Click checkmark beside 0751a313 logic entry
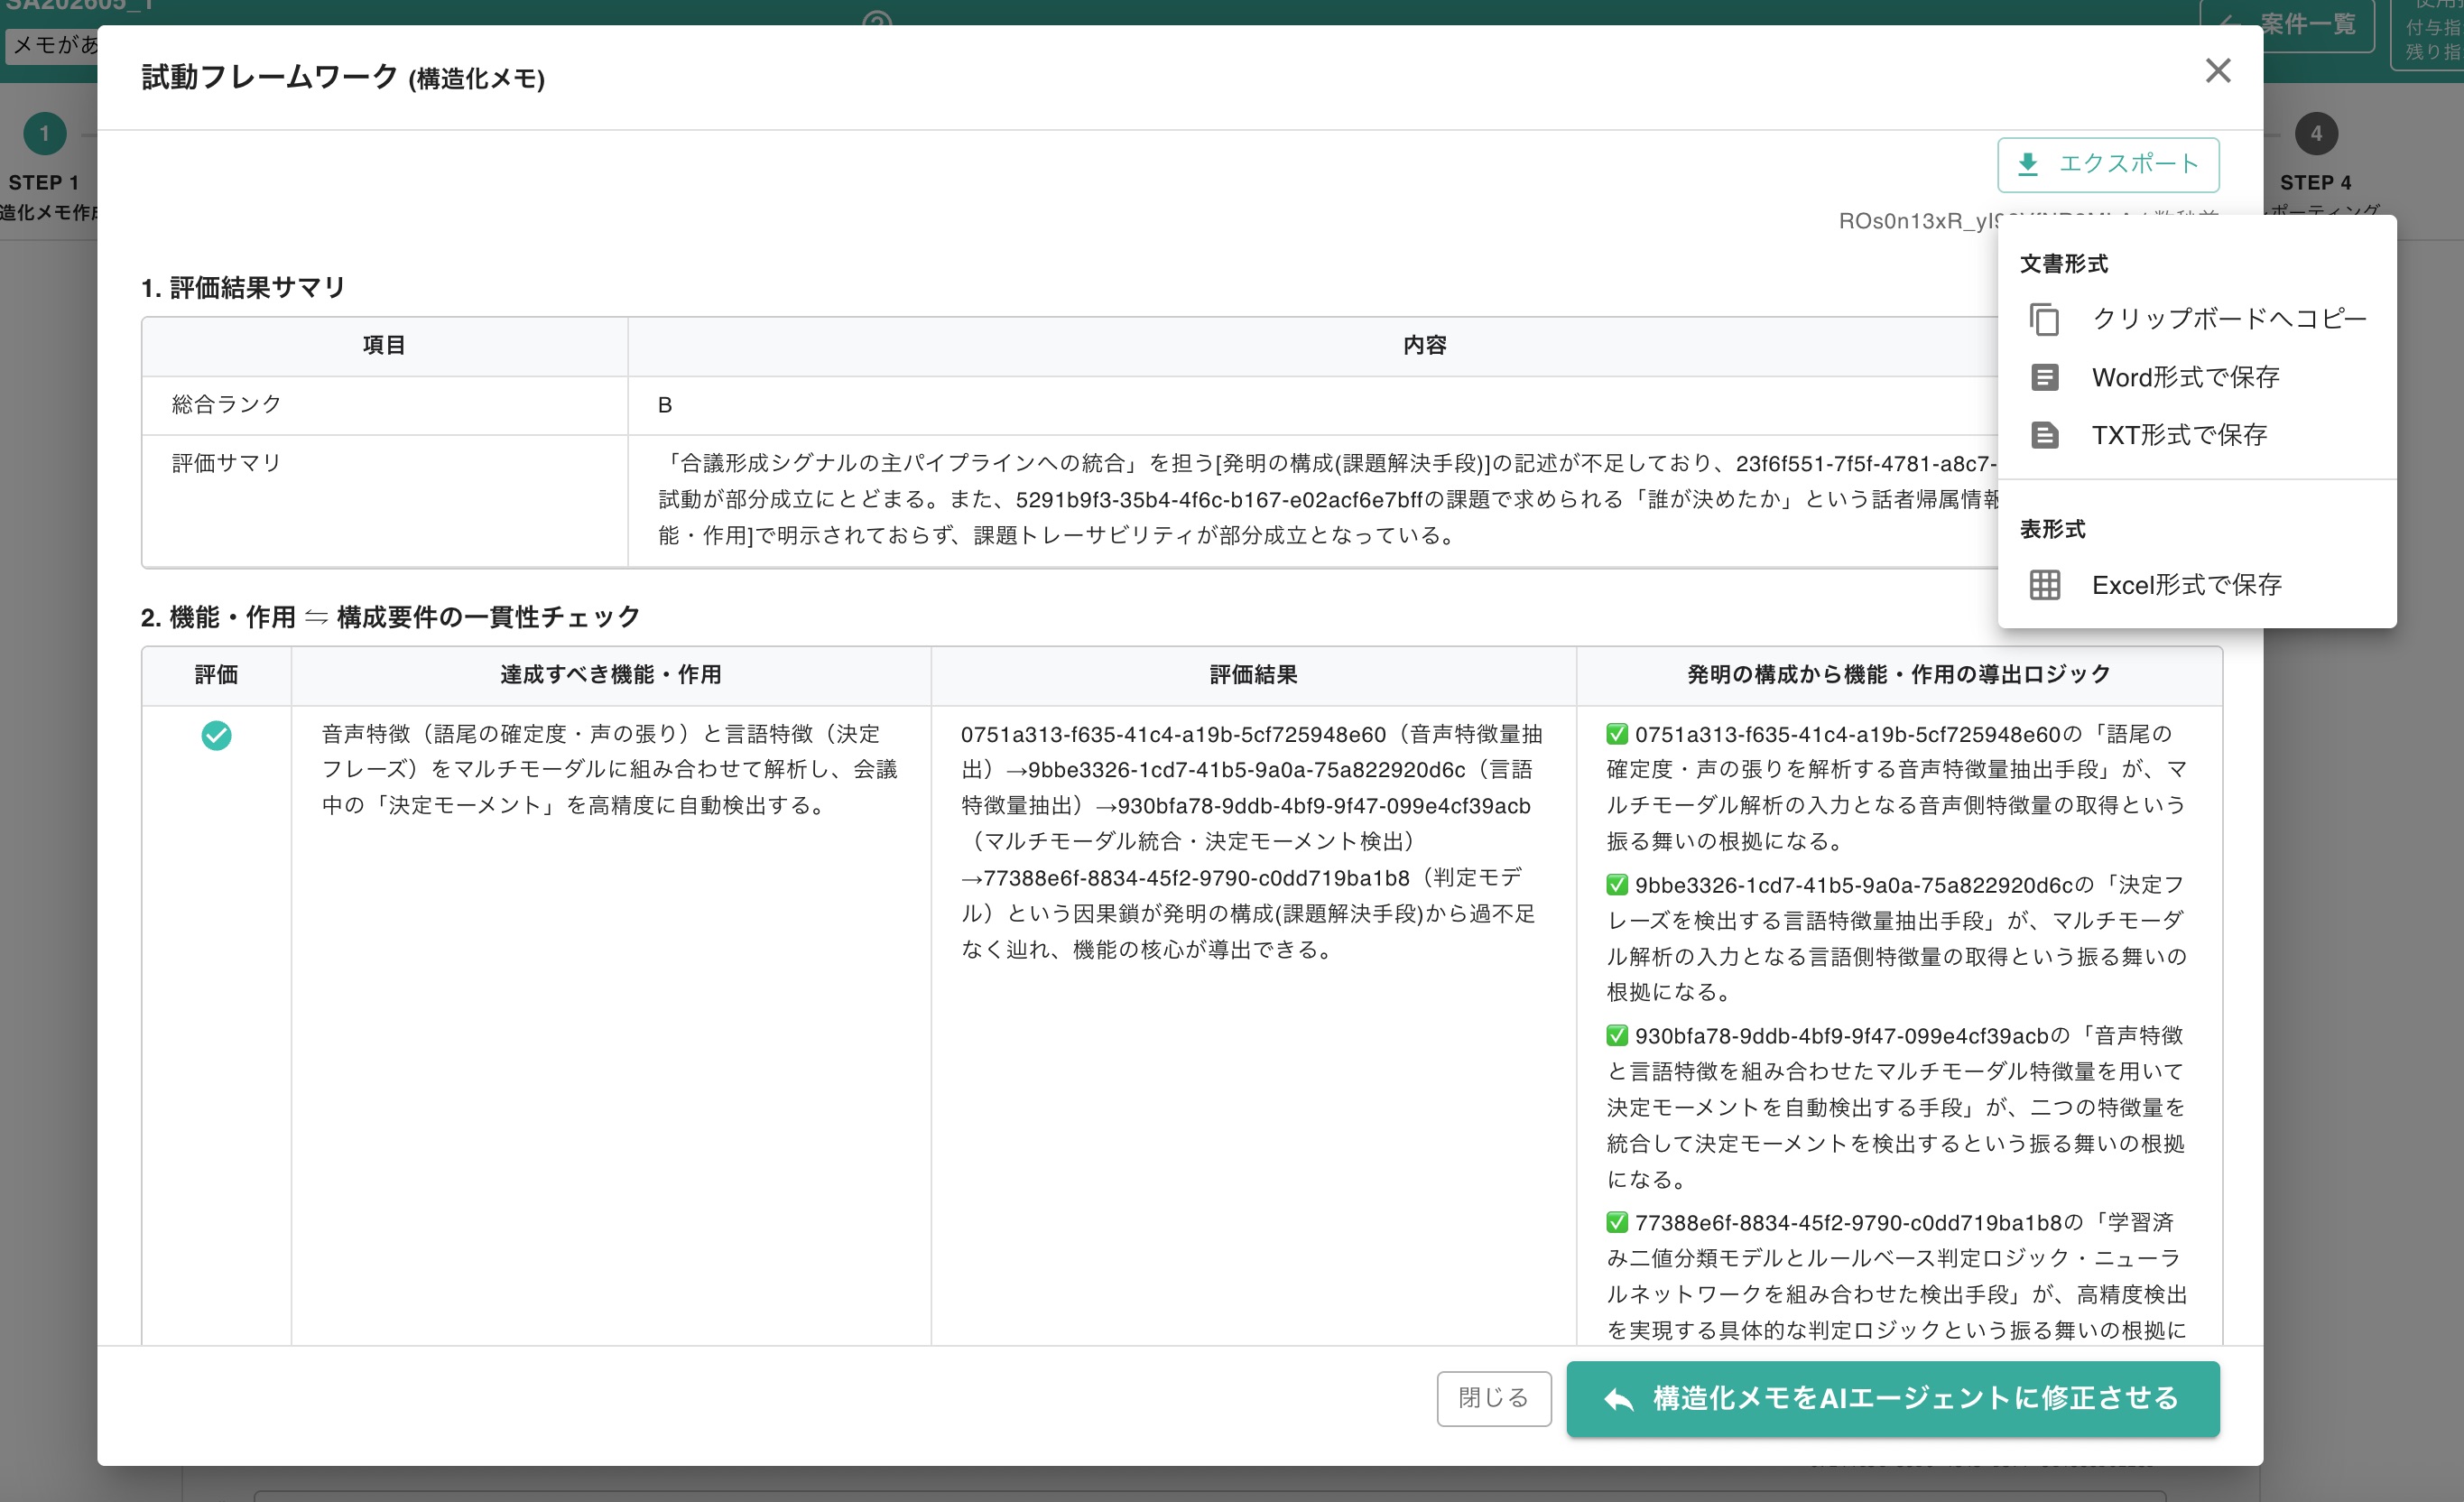Screen dimensions: 2464x1502 (1617, 735)
